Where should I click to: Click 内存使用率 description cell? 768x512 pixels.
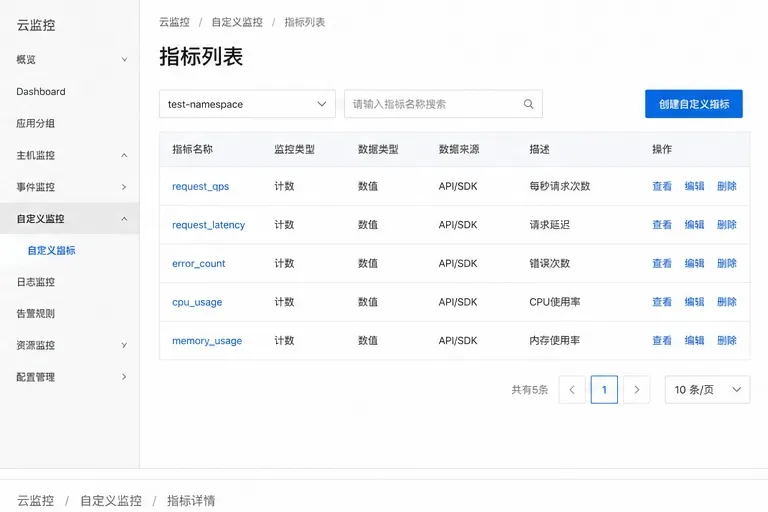point(555,341)
